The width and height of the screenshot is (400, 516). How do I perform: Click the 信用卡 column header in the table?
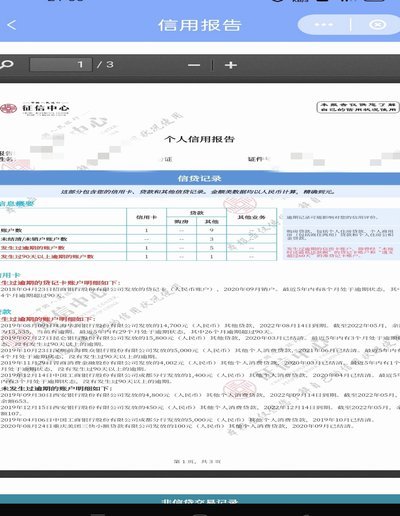click(x=146, y=217)
